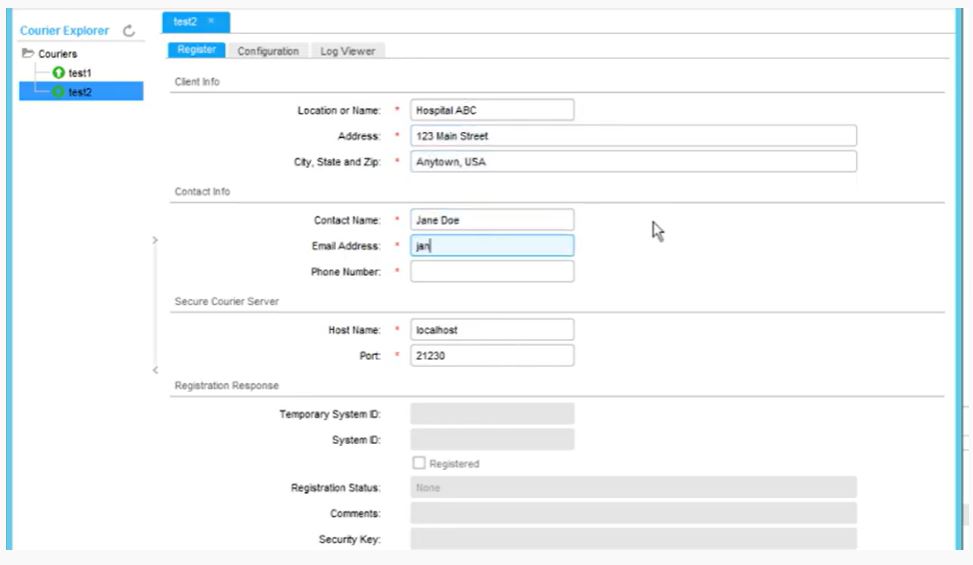Select test1 in the courier tree
This screenshot has height=565, width=973.
pos(79,73)
